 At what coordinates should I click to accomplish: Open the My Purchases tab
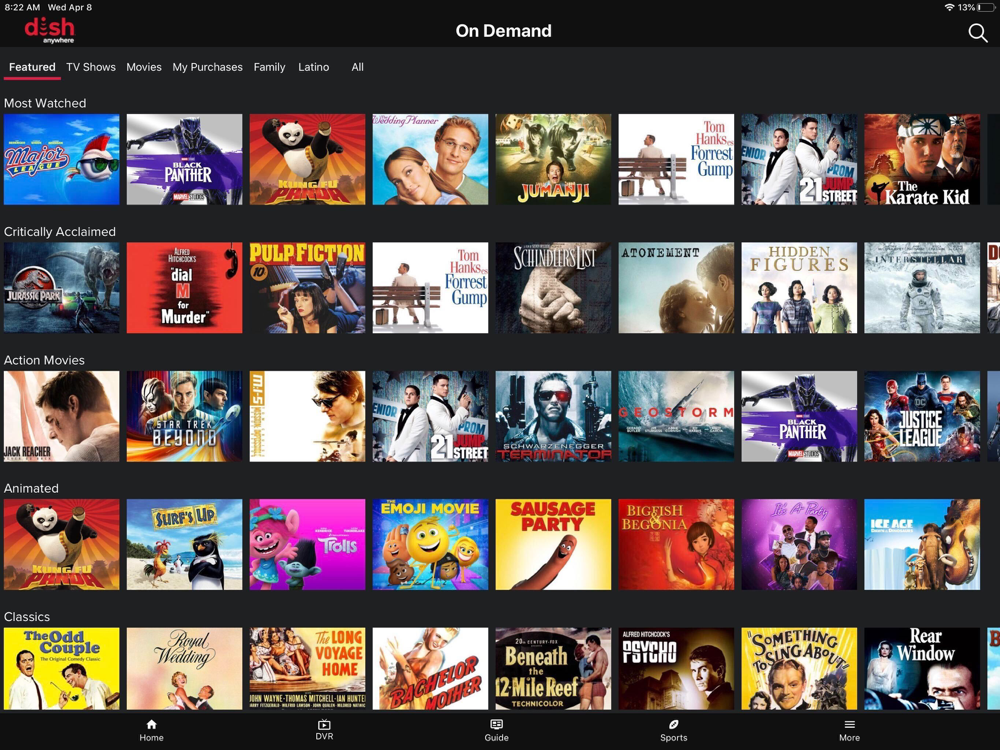[207, 67]
